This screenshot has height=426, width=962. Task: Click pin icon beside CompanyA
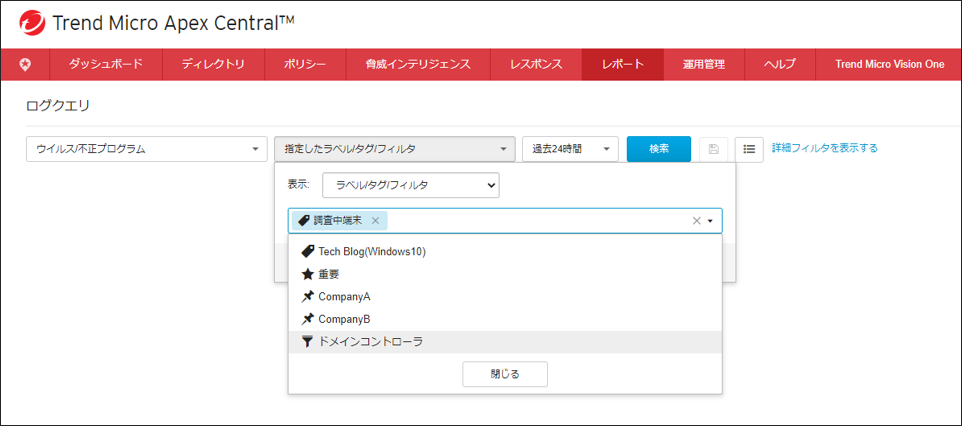click(x=308, y=296)
